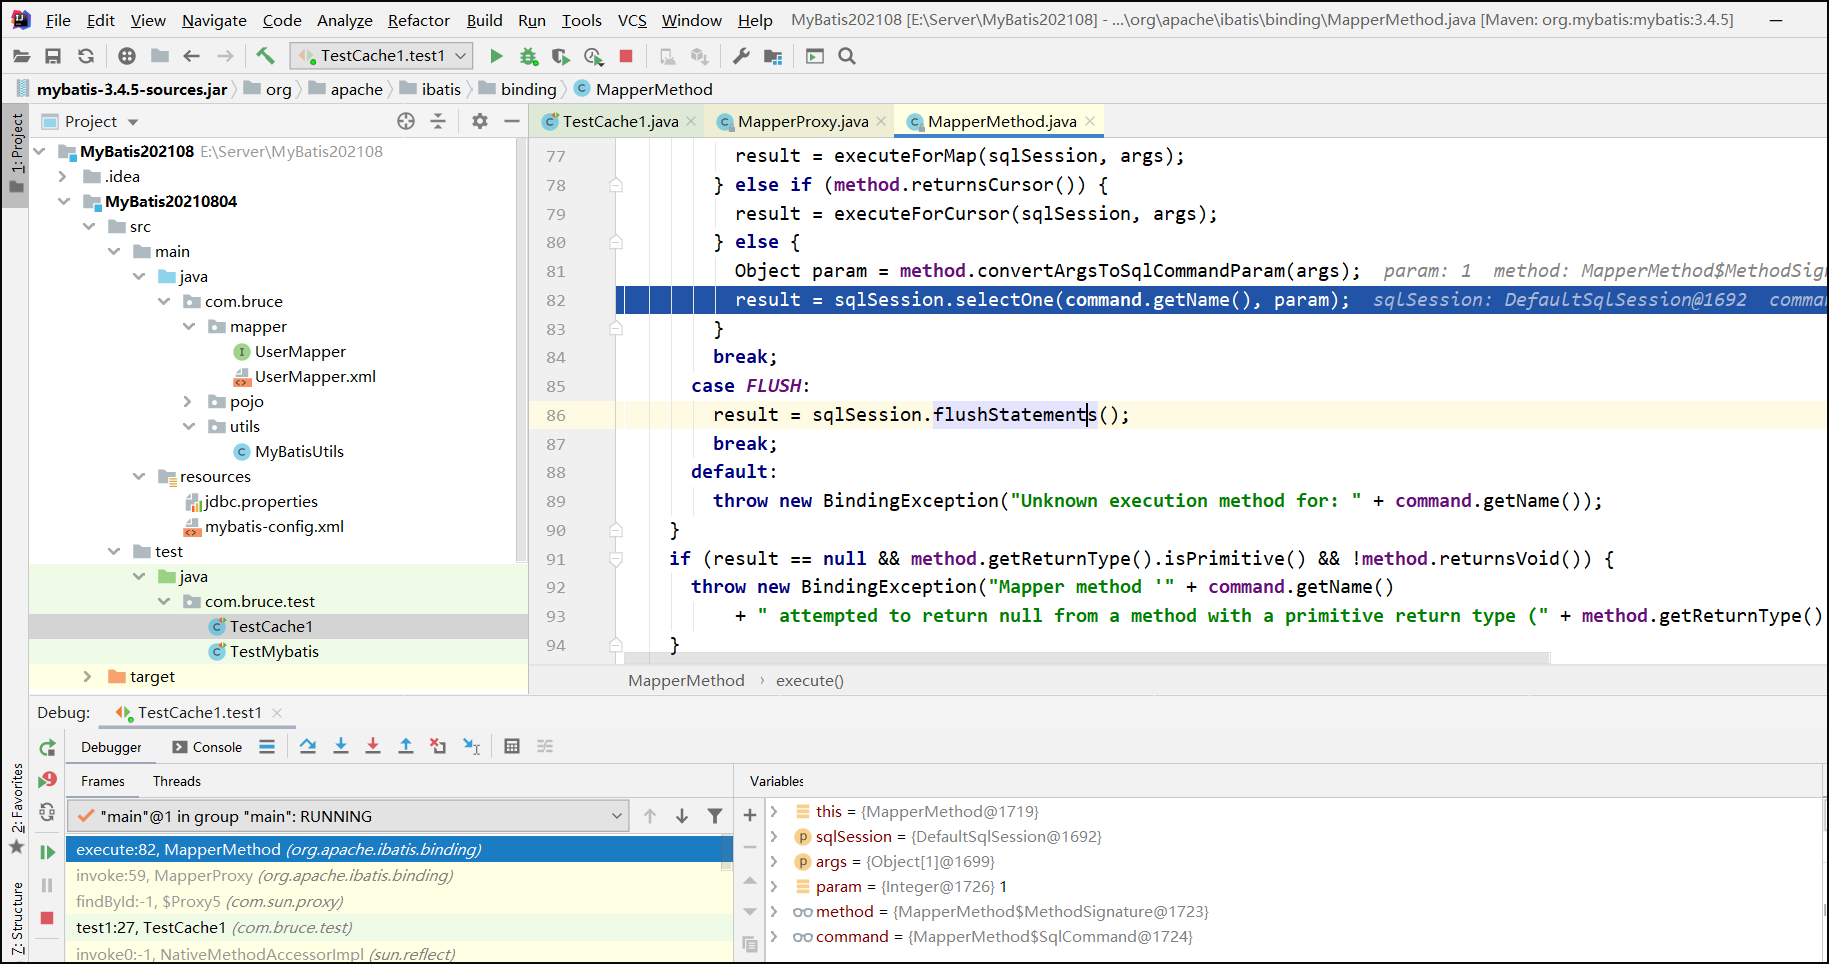Click the Drop Frame debugger icon
The image size is (1829, 964).
(438, 746)
